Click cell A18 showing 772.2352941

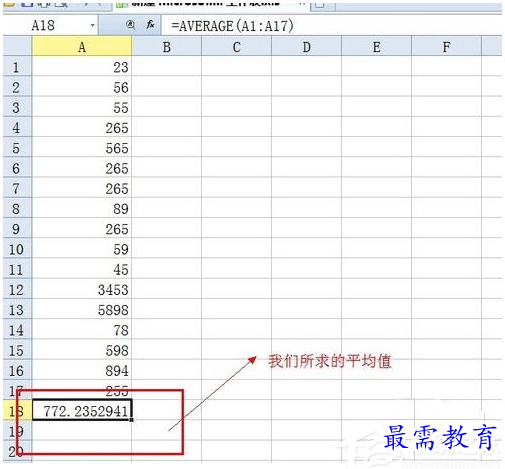(x=82, y=410)
